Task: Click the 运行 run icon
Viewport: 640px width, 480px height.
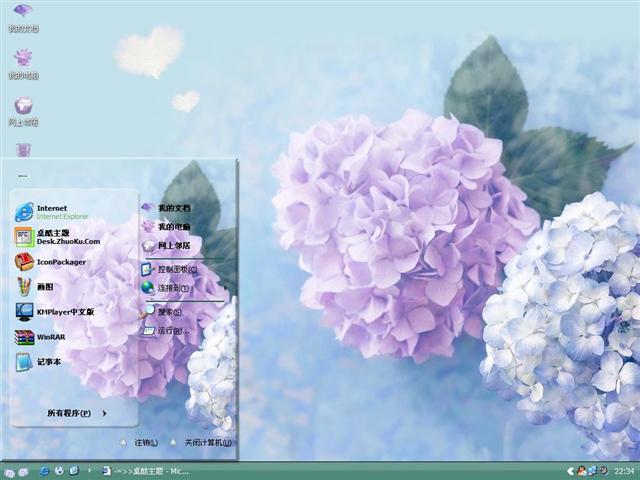Action: [x=148, y=331]
